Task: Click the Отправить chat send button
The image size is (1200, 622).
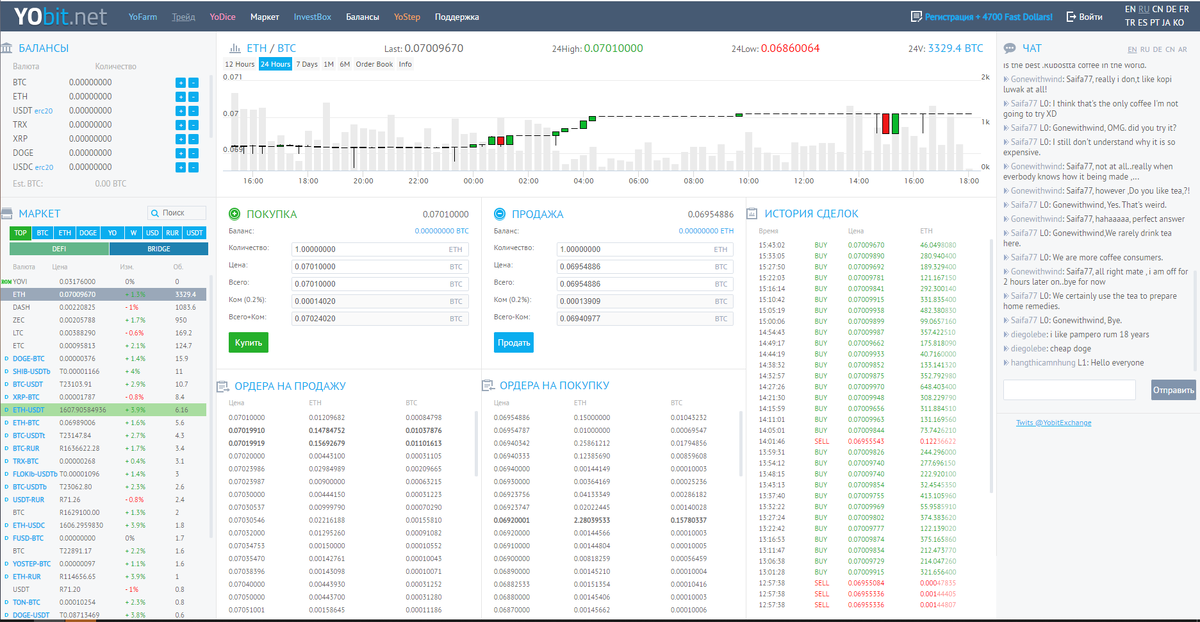Action: coord(1173,390)
